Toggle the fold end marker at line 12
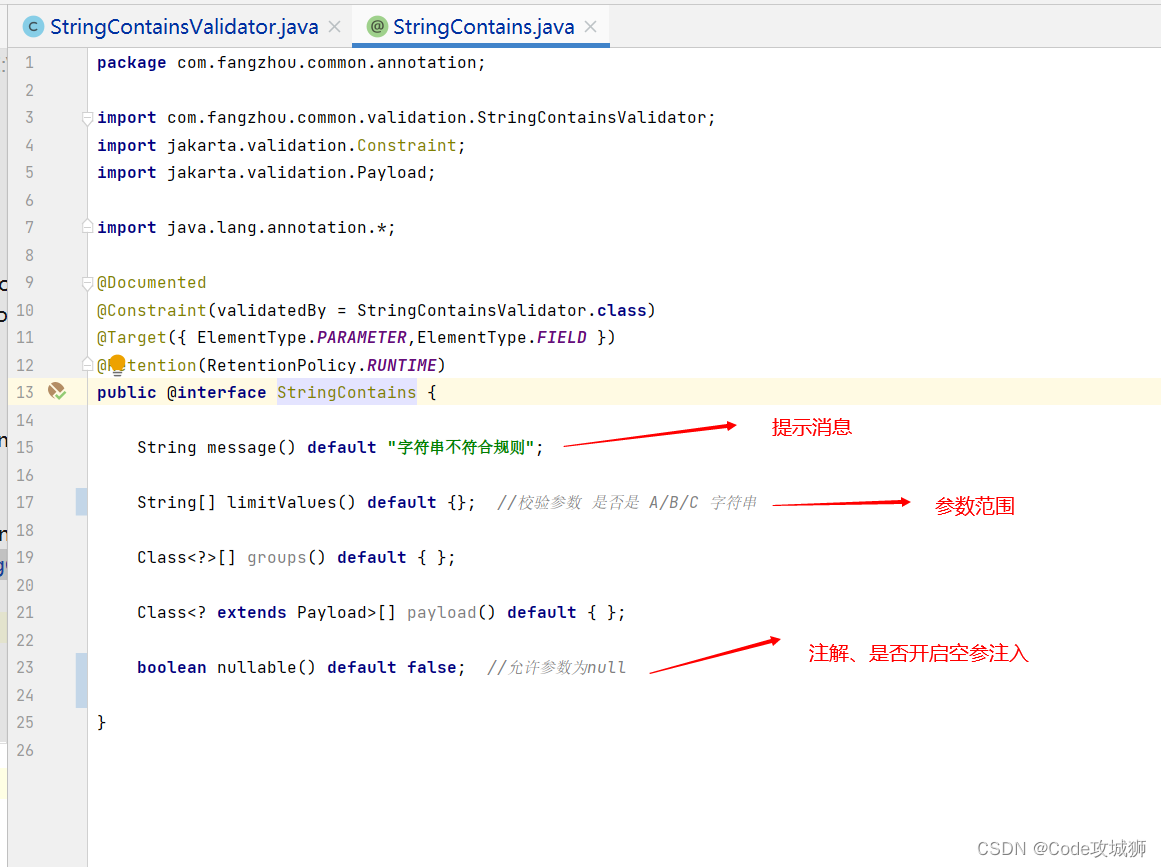 pos(87,364)
